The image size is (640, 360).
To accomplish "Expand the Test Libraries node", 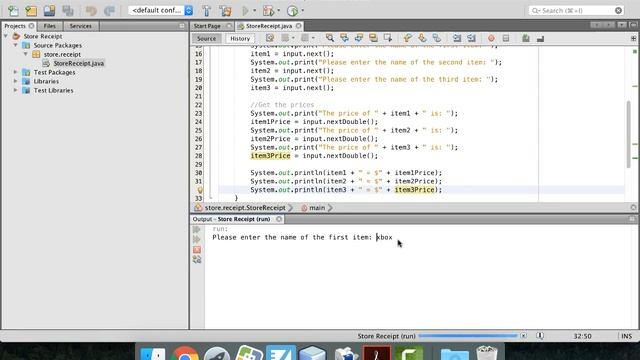I will pos(16,90).
